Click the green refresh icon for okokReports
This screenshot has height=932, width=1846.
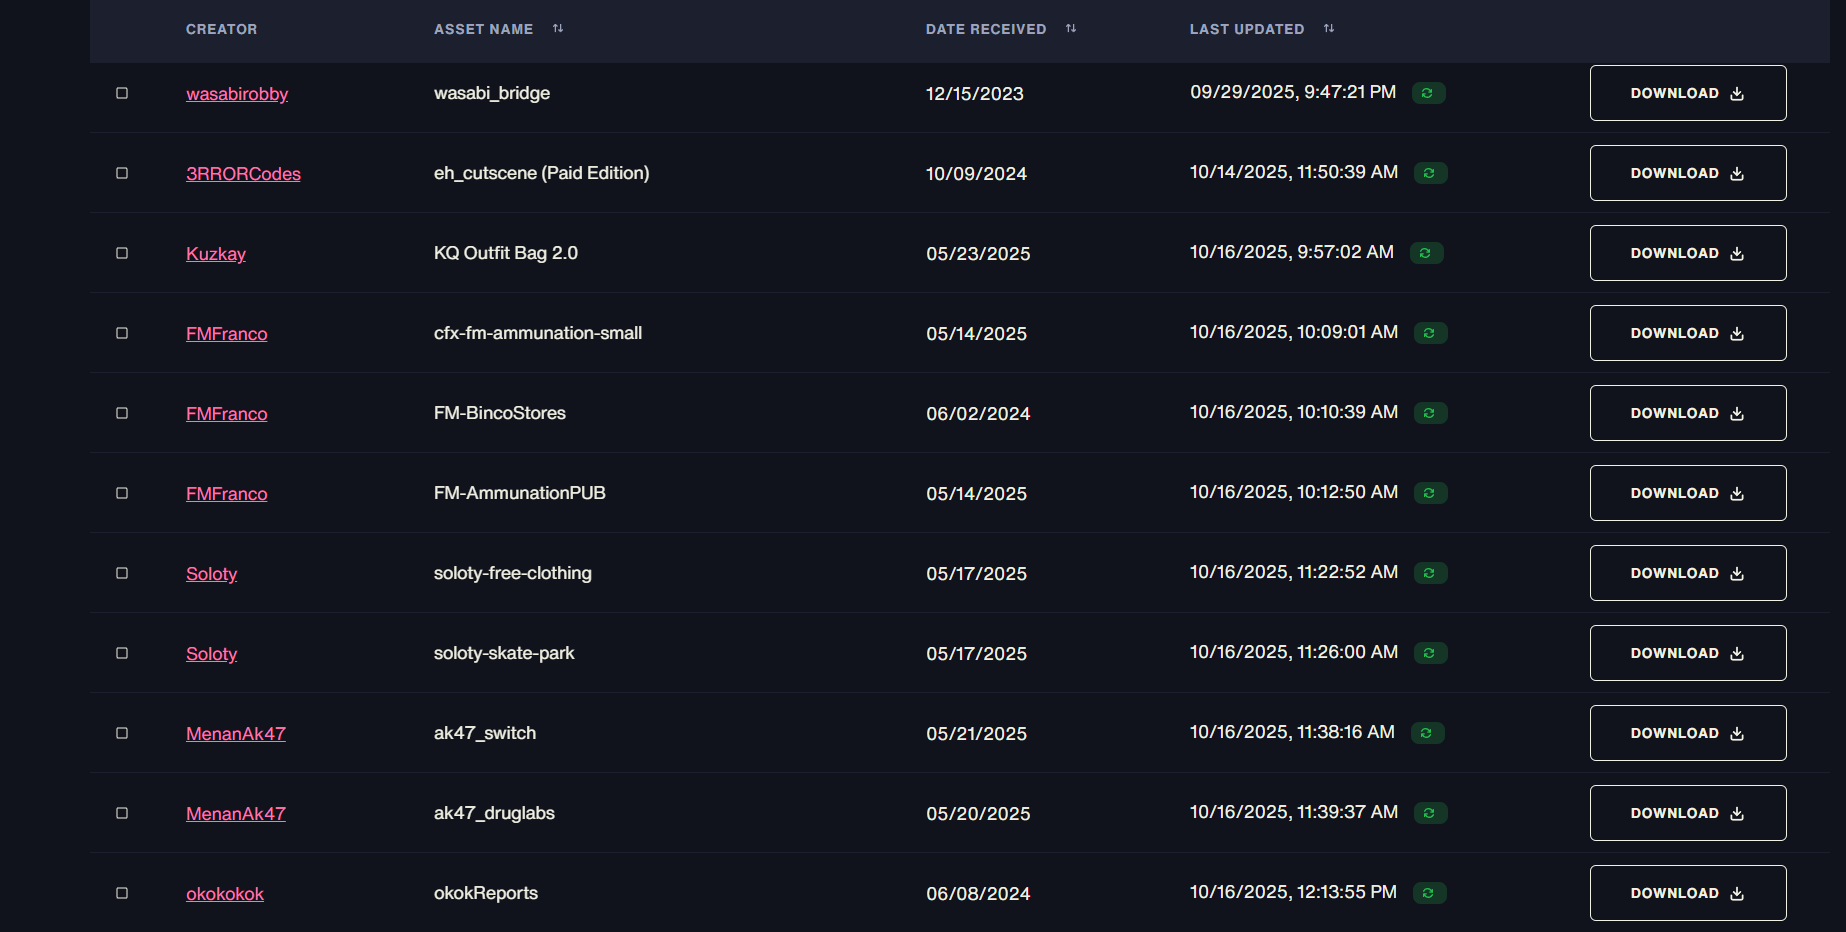pos(1429,893)
